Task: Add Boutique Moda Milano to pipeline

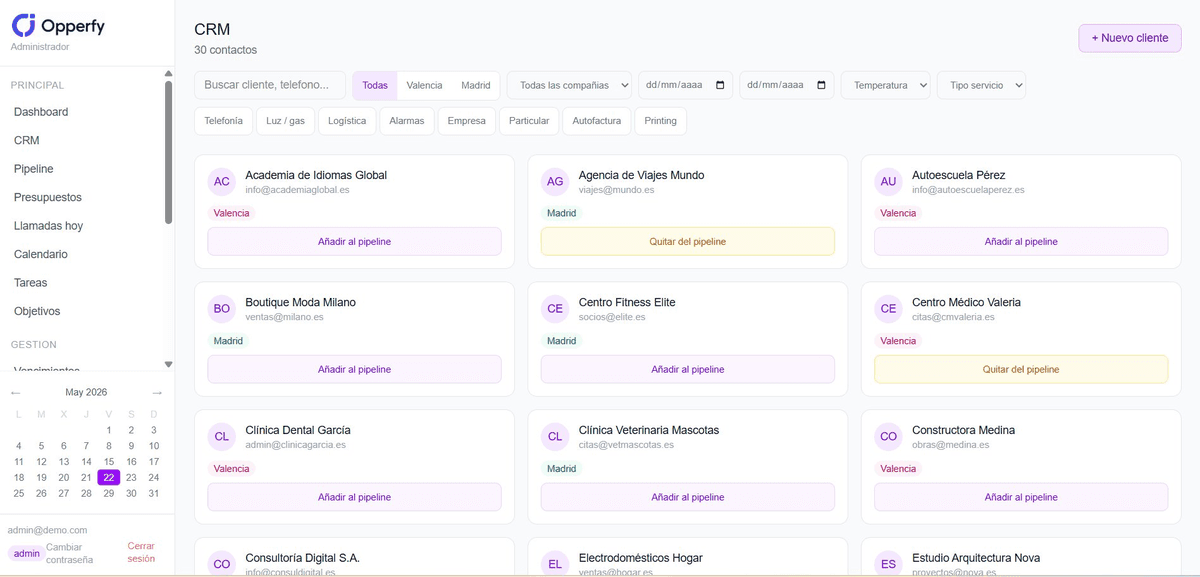Action: 354,369
